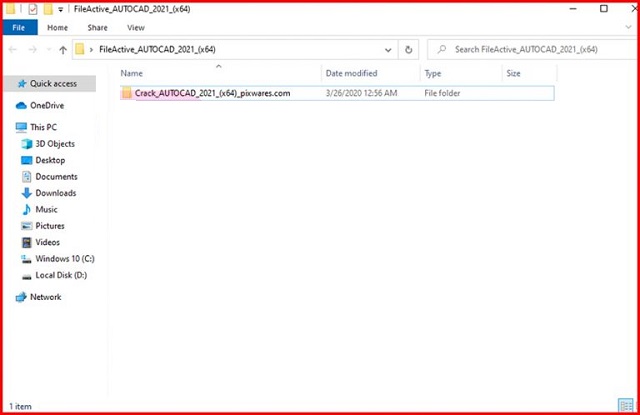Select This PC in navigation pane
Image resolution: width=640 pixels, height=415 pixels.
pos(43,127)
